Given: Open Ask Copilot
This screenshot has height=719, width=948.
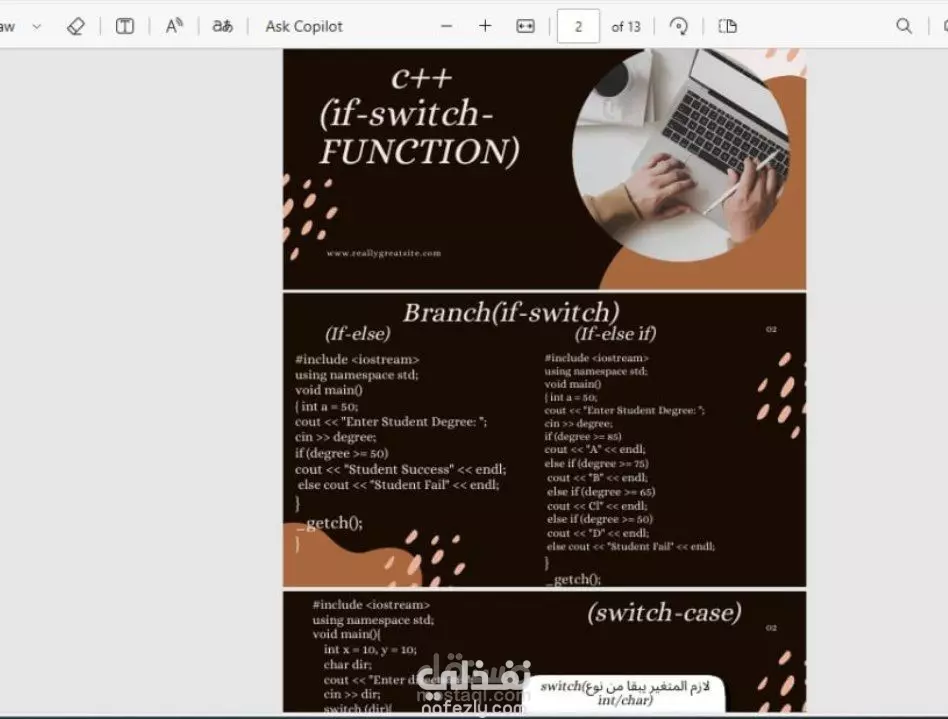Looking at the screenshot, I should [x=304, y=26].
